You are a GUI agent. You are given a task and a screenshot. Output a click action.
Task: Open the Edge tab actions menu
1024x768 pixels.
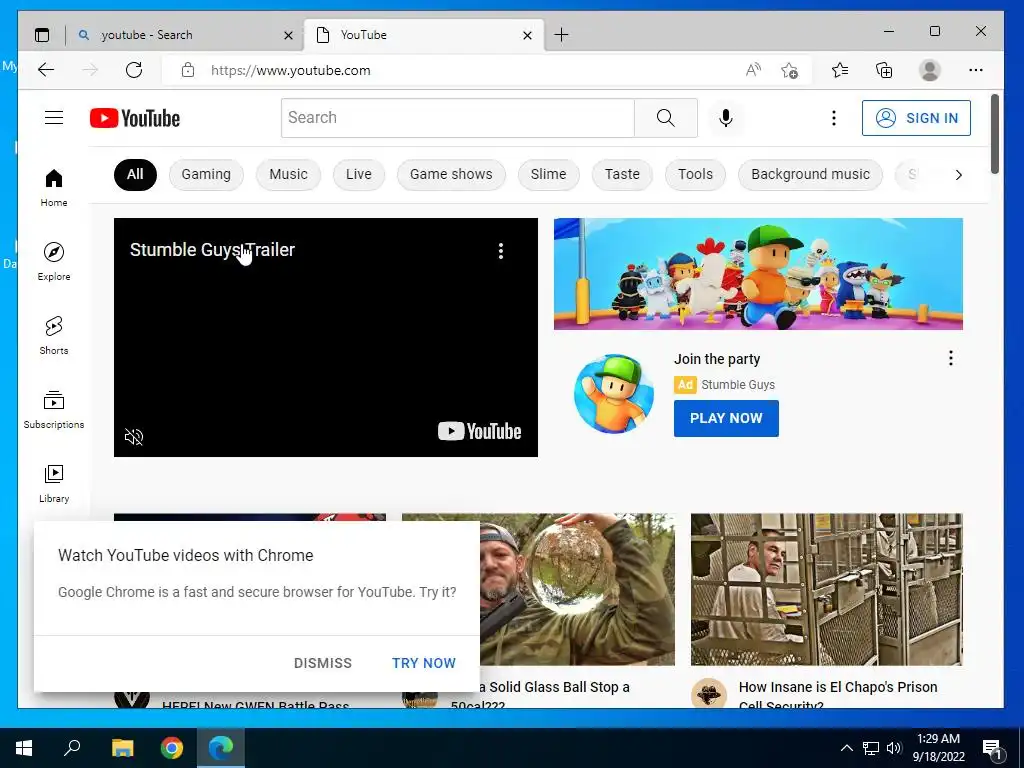point(42,35)
